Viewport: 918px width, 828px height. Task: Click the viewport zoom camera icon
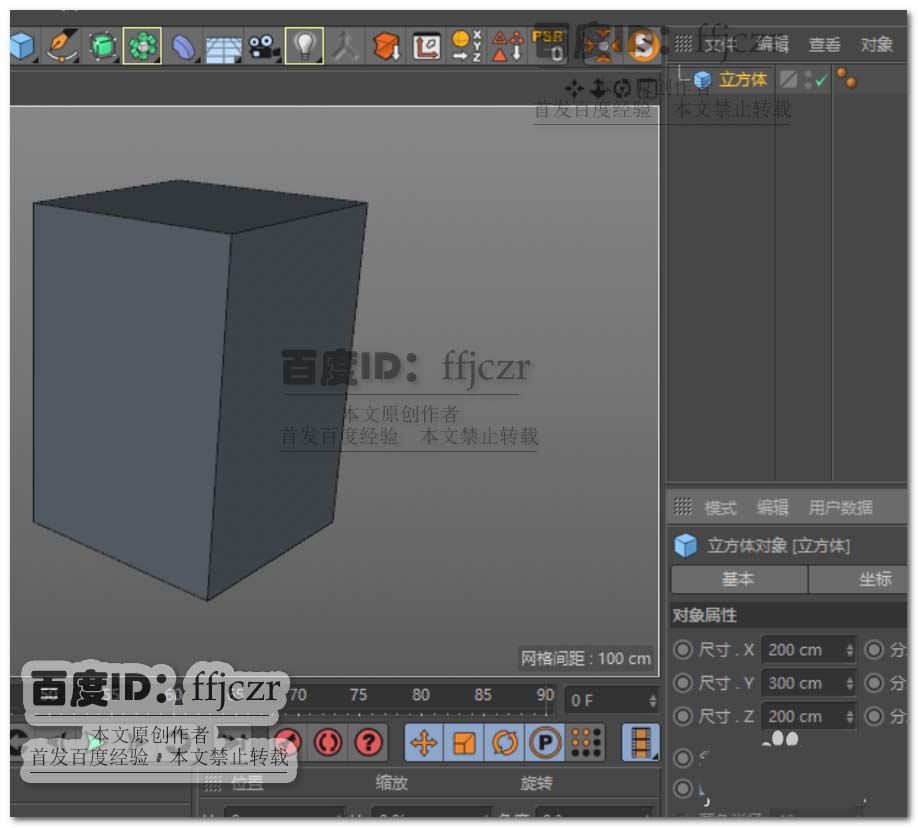[x=598, y=88]
